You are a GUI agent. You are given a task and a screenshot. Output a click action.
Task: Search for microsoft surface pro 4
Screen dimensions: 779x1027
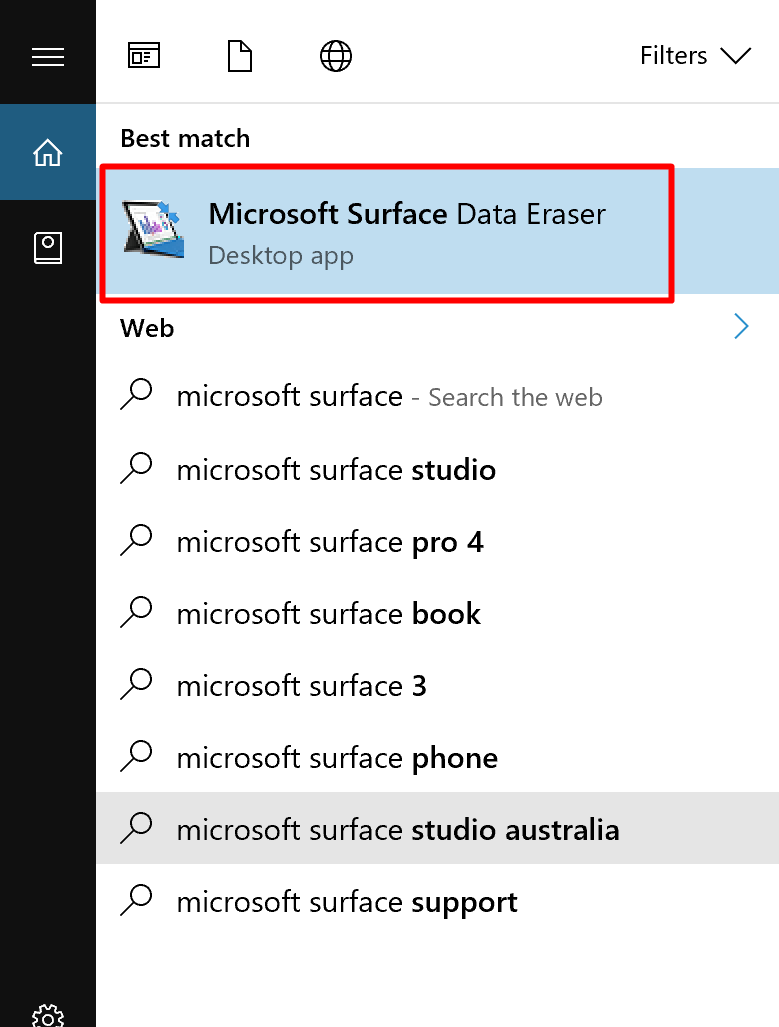coord(330,541)
